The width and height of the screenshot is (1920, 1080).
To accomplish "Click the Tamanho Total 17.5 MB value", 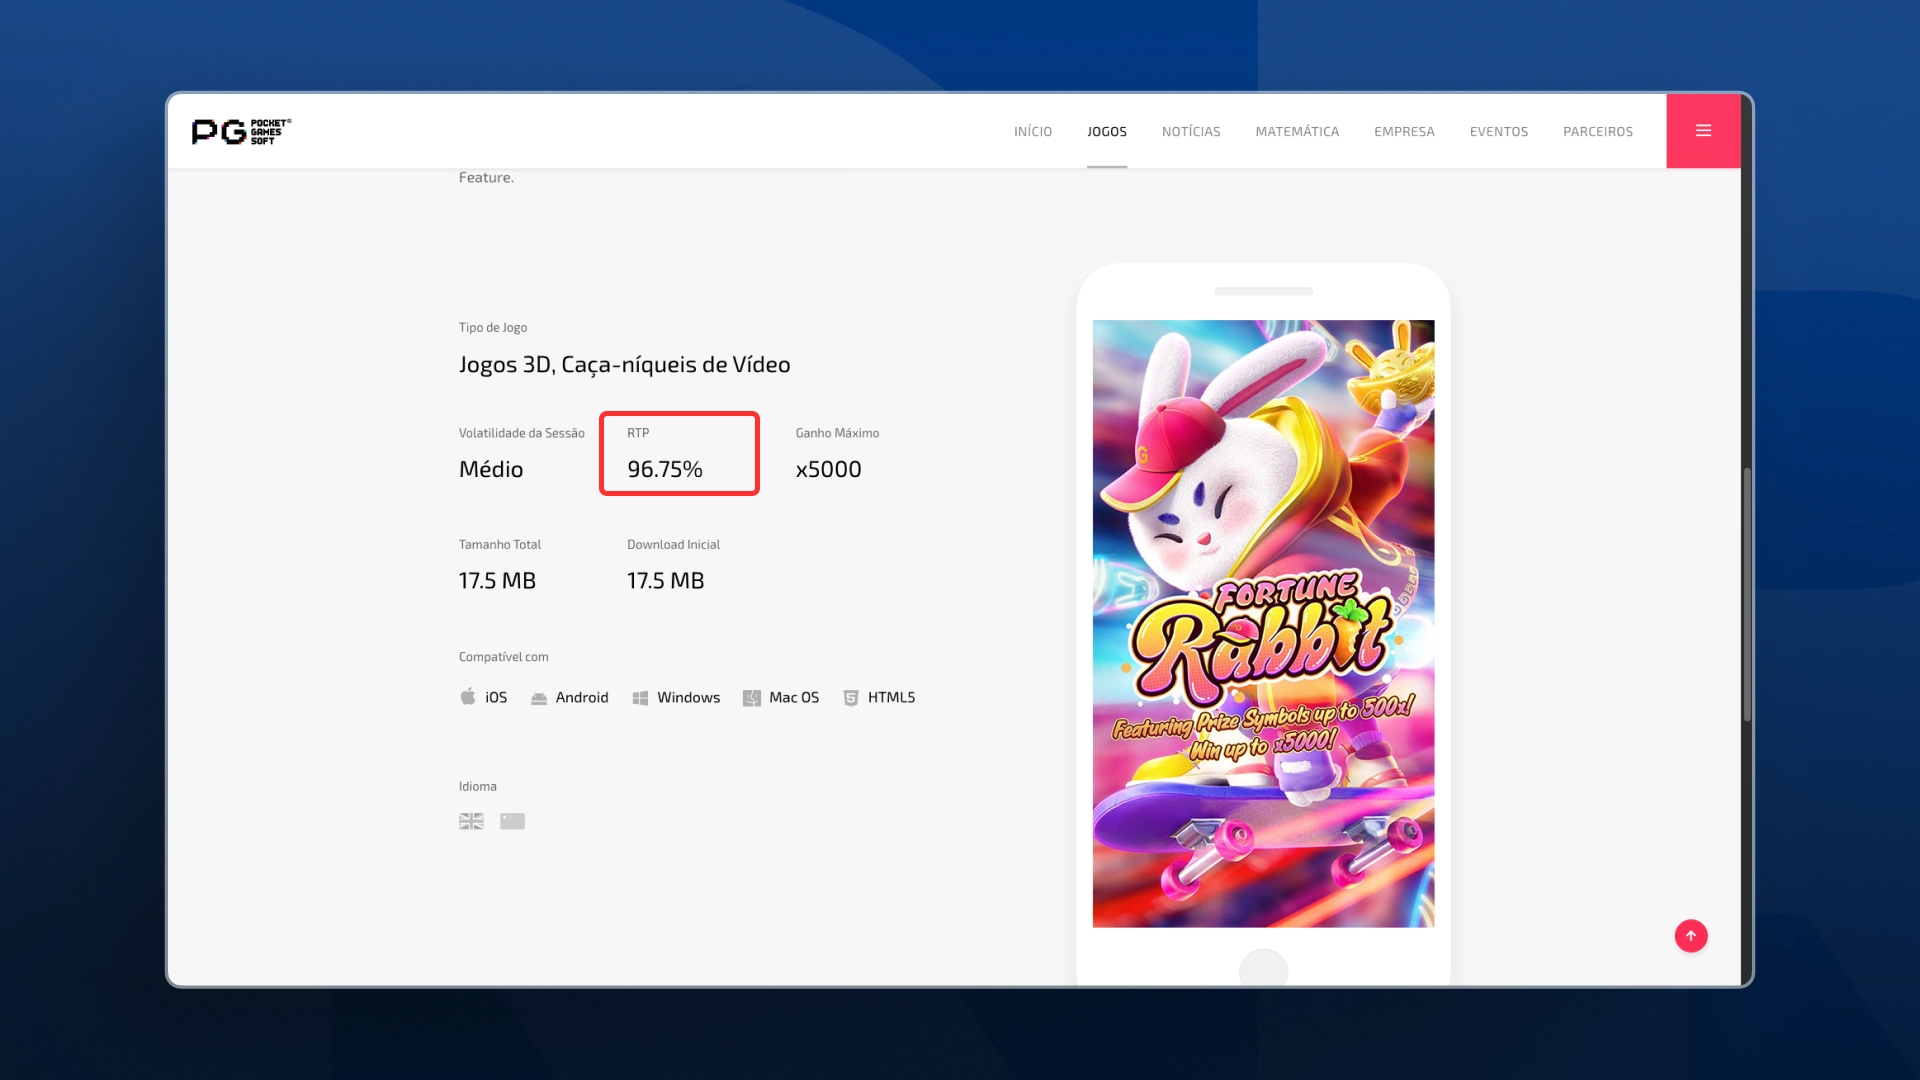I will 497,581.
